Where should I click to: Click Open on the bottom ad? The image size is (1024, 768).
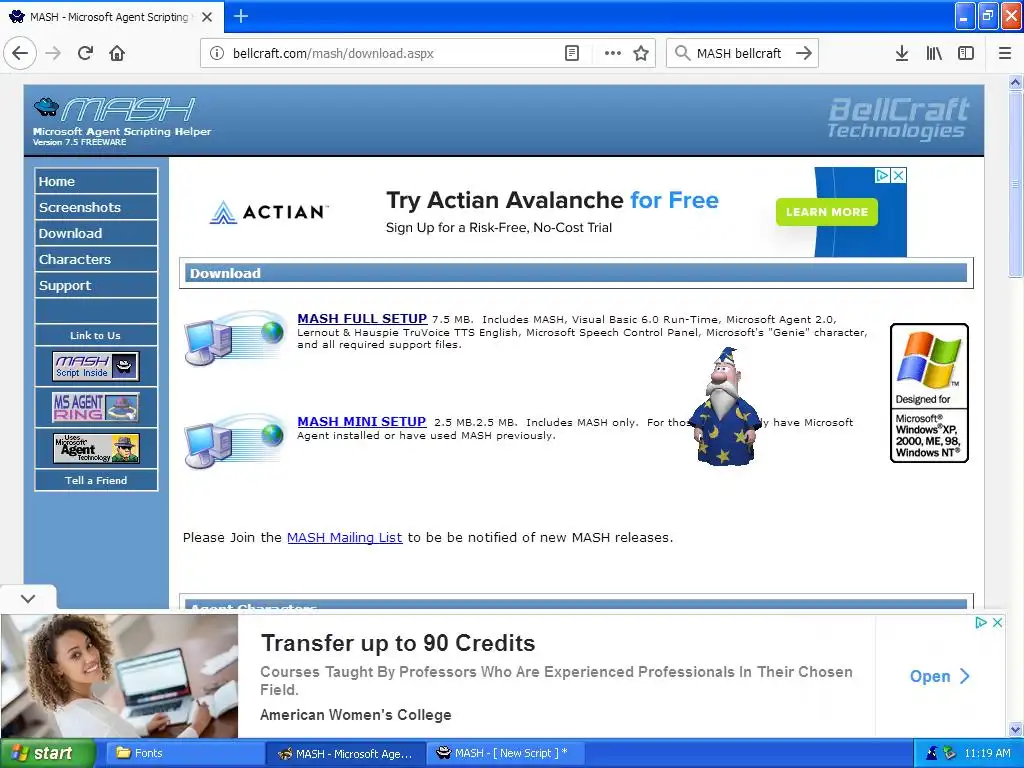click(939, 677)
